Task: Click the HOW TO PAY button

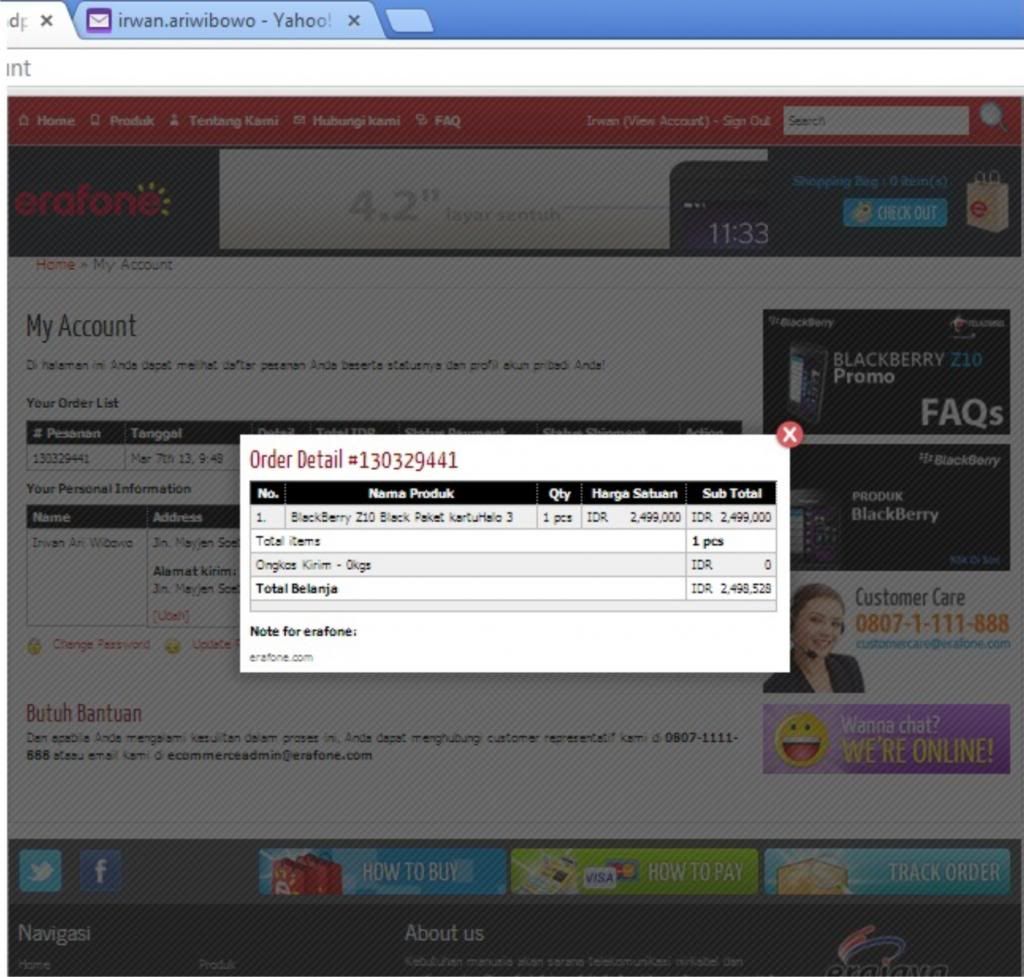Action: [634, 871]
